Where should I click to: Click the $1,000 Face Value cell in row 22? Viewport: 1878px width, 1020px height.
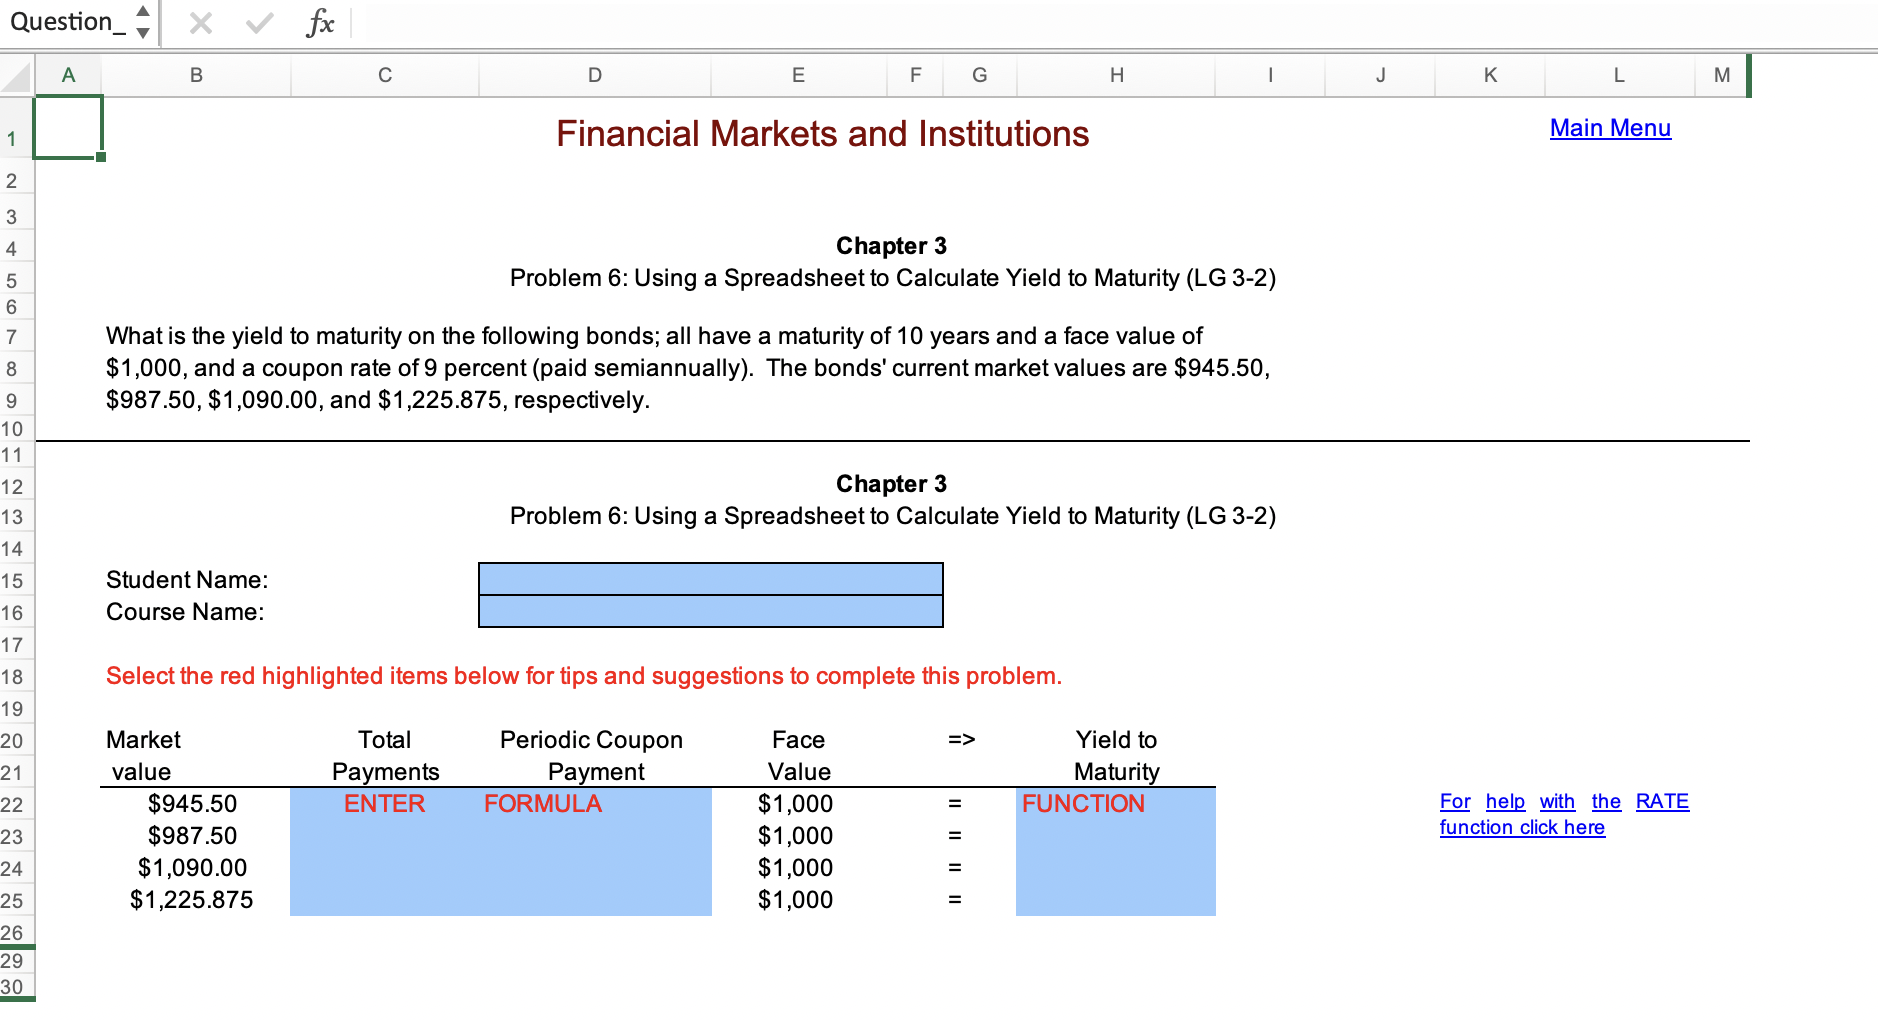tap(796, 803)
